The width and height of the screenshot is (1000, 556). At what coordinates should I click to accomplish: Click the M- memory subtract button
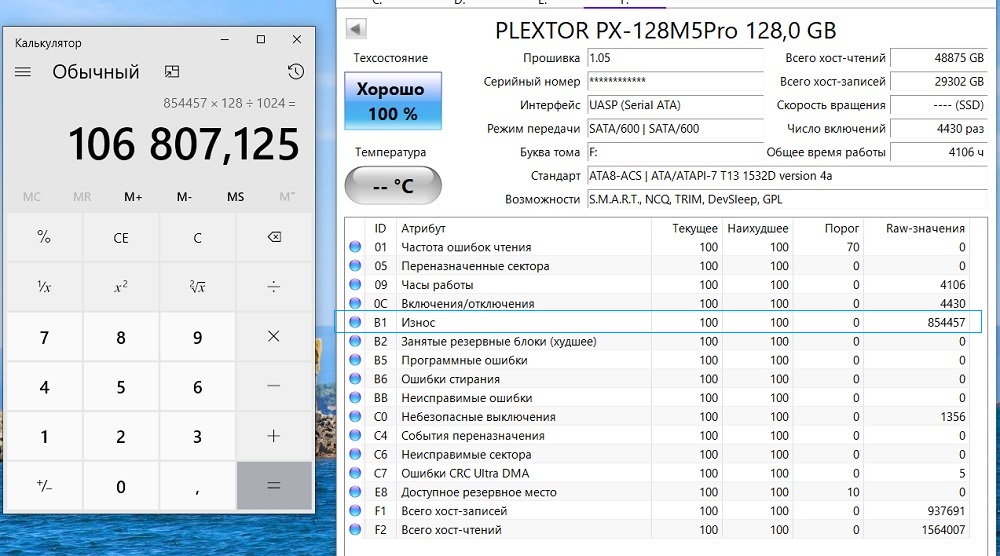[x=184, y=197]
